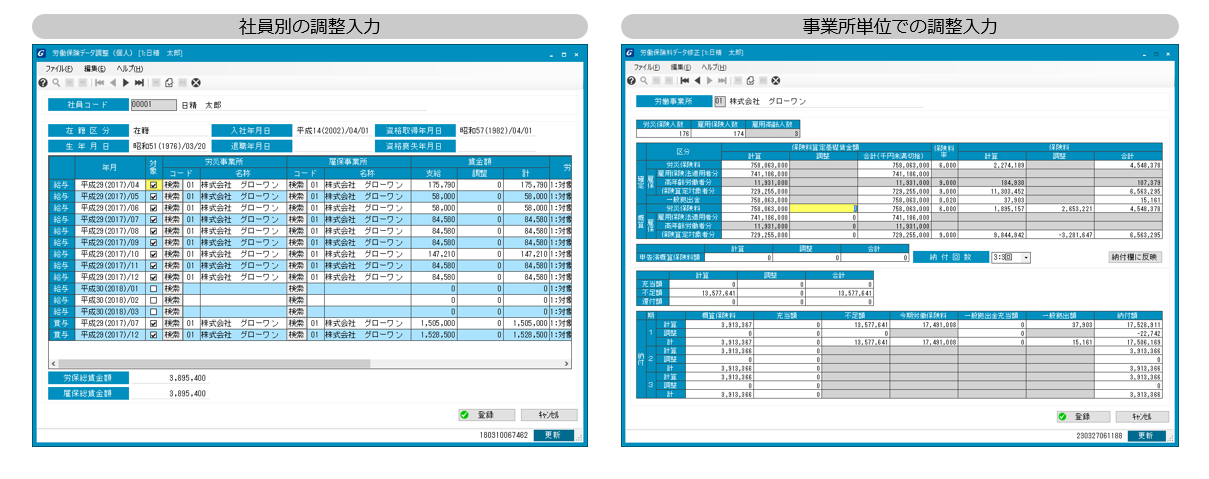Go to next record in 労働保険データ調整(個人) toolbar
This screenshot has width=1209, height=479.
[x=126, y=82]
